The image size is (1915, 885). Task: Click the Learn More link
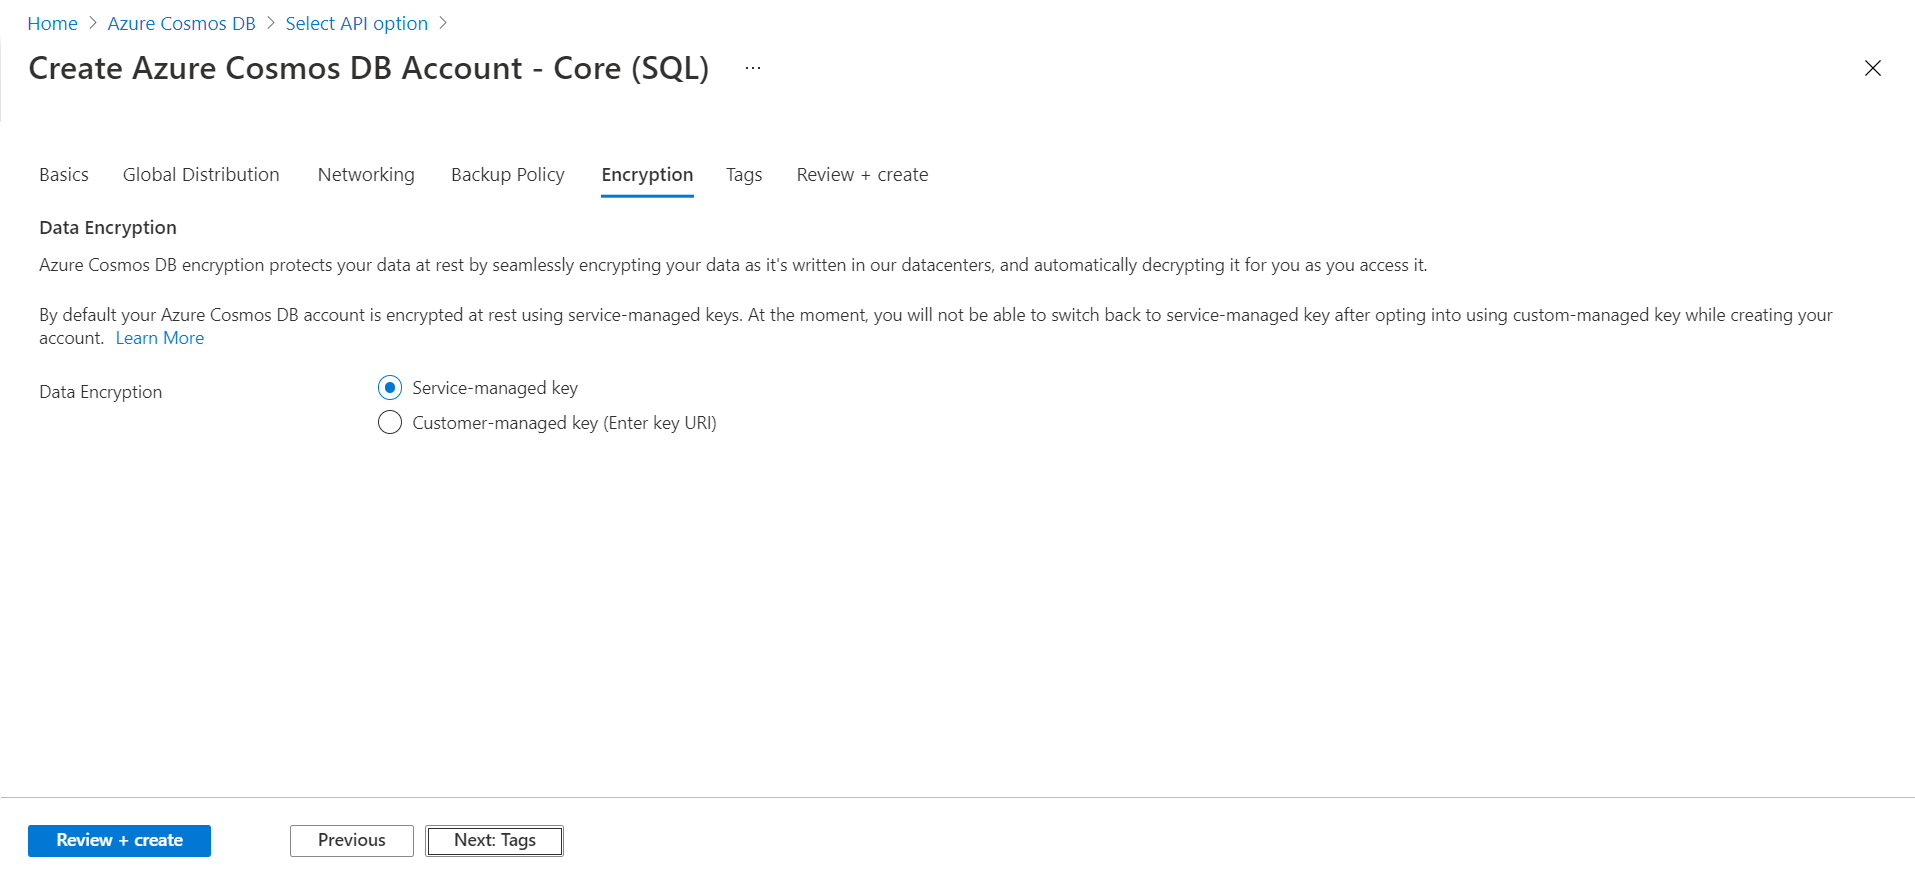[x=160, y=338]
